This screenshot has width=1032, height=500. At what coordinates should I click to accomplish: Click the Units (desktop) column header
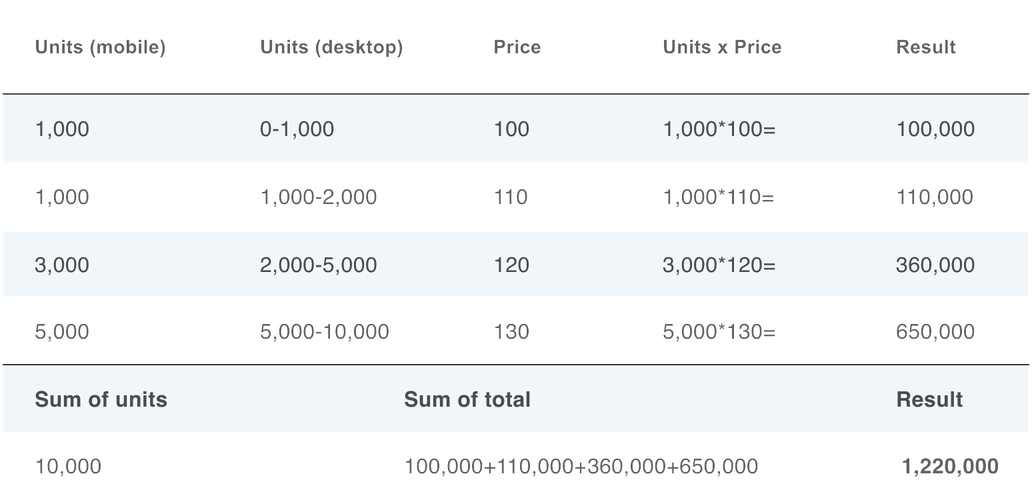(332, 48)
